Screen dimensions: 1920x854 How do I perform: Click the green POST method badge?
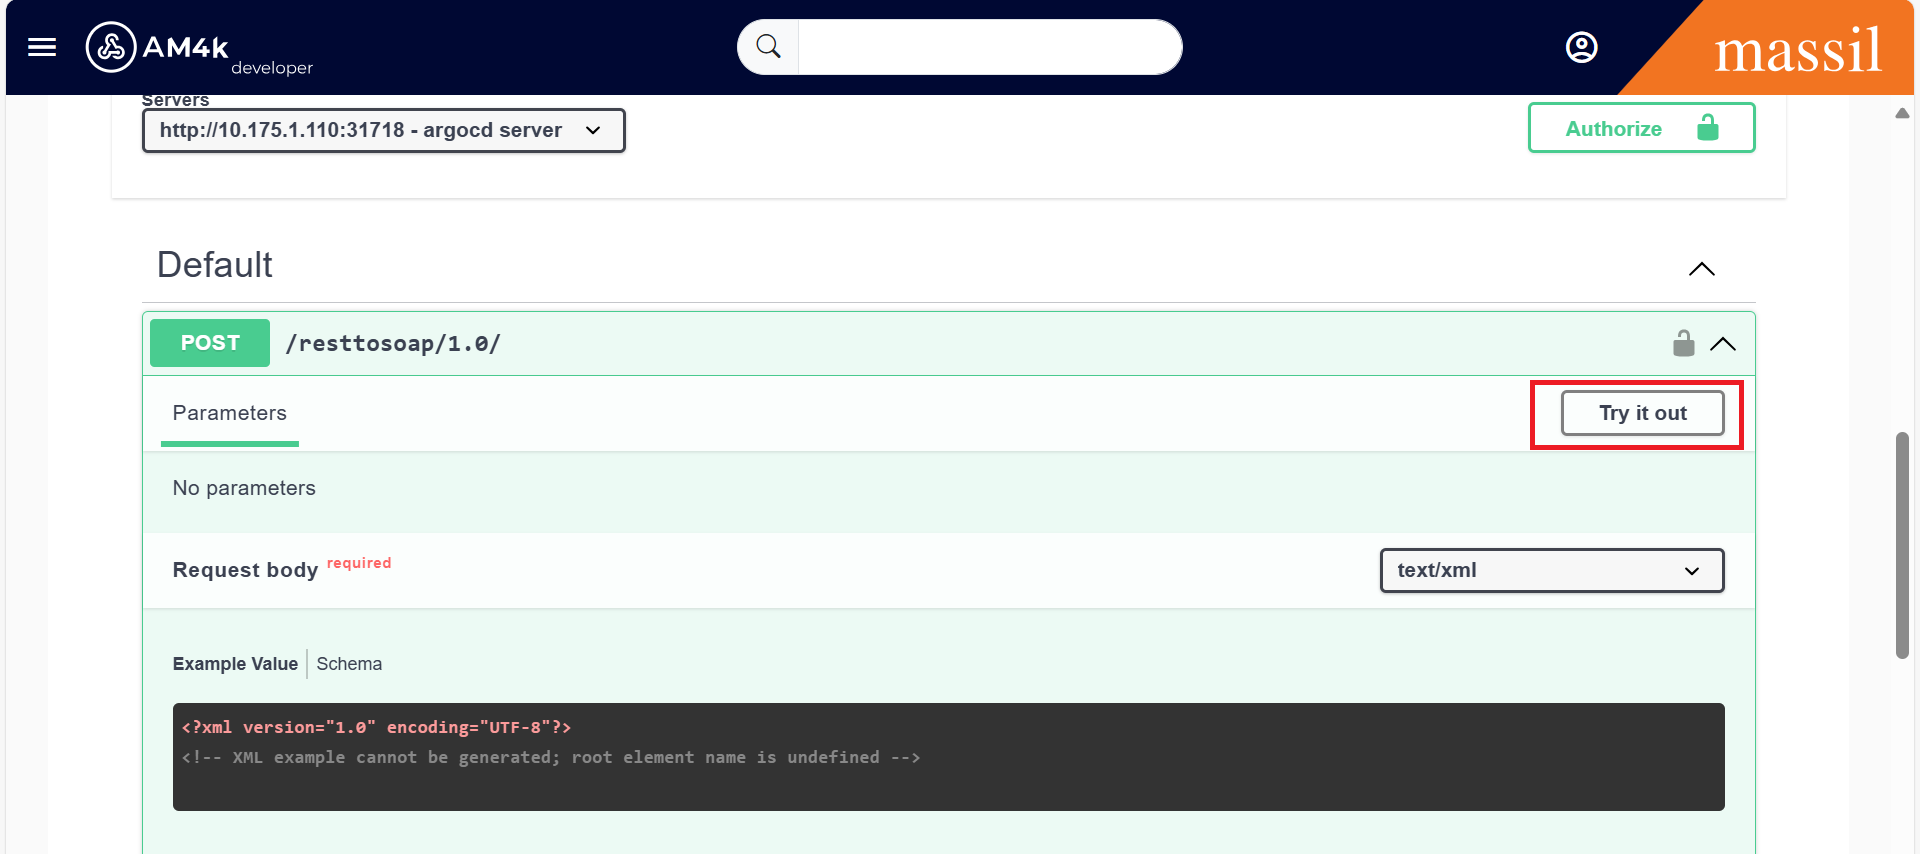(x=210, y=343)
